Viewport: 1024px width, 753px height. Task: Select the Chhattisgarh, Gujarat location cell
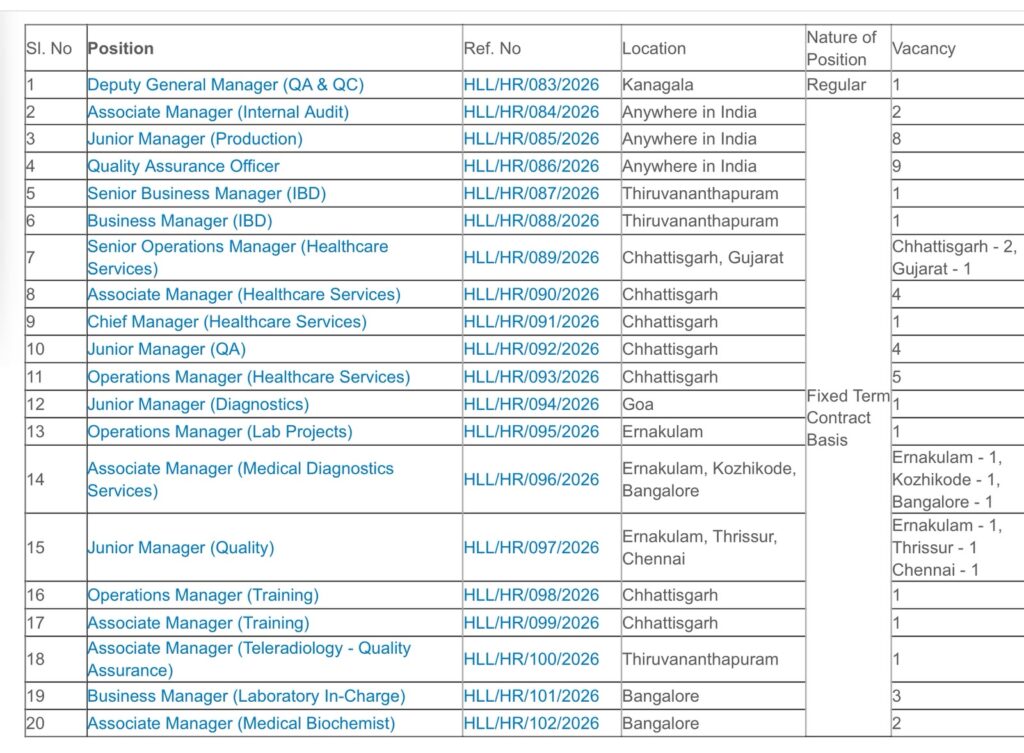tap(713, 257)
